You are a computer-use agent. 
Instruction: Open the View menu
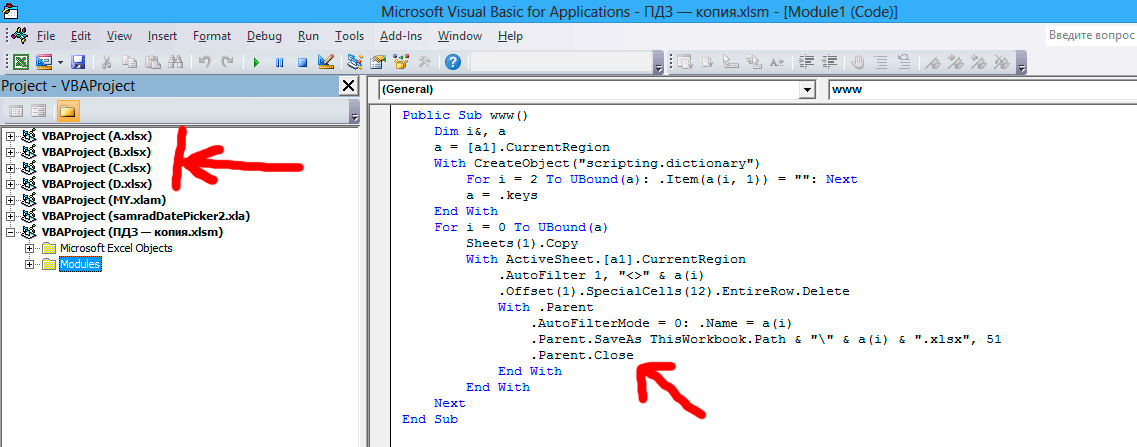click(x=120, y=36)
